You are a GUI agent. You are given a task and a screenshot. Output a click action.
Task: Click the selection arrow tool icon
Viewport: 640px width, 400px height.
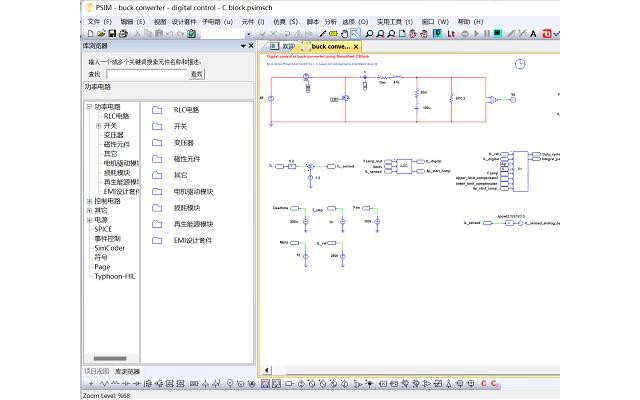pyautogui.click(x=355, y=34)
